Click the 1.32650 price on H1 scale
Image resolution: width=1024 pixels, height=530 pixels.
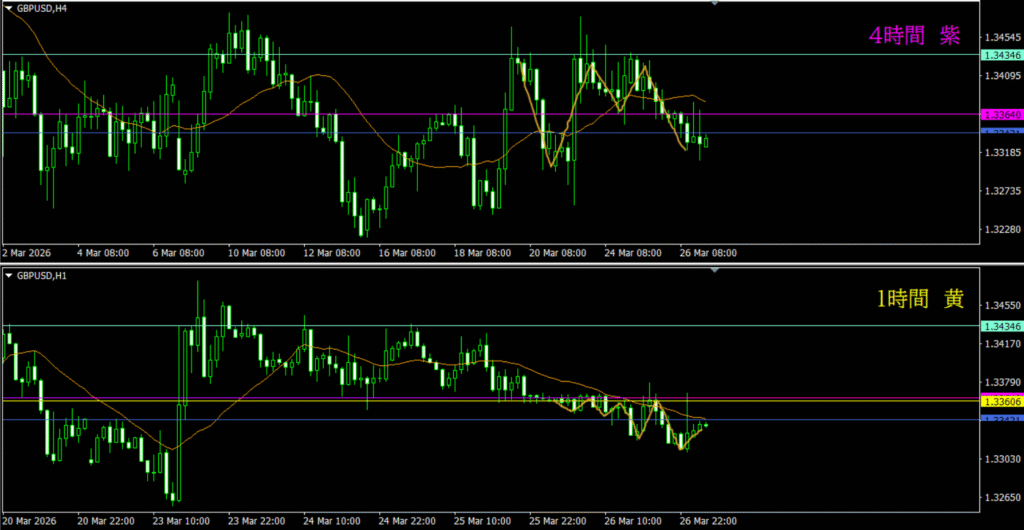click(x=1001, y=497)
